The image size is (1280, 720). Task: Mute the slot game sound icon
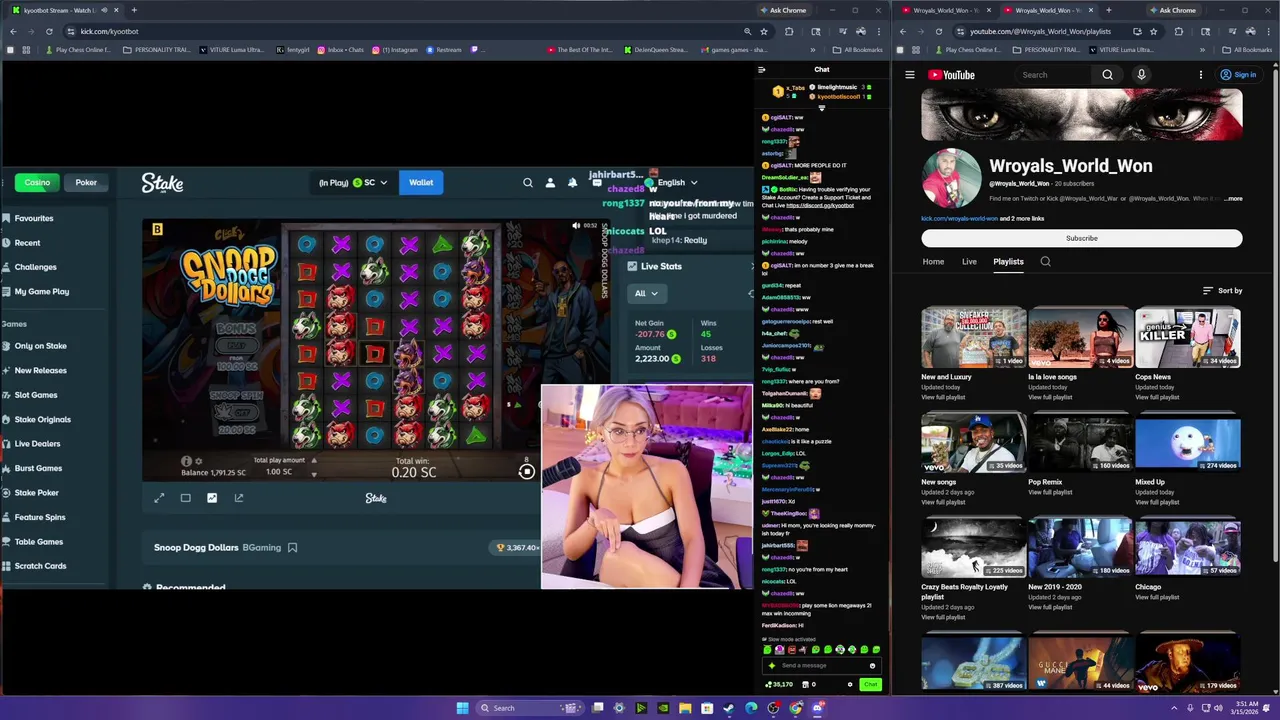(576, 226)
